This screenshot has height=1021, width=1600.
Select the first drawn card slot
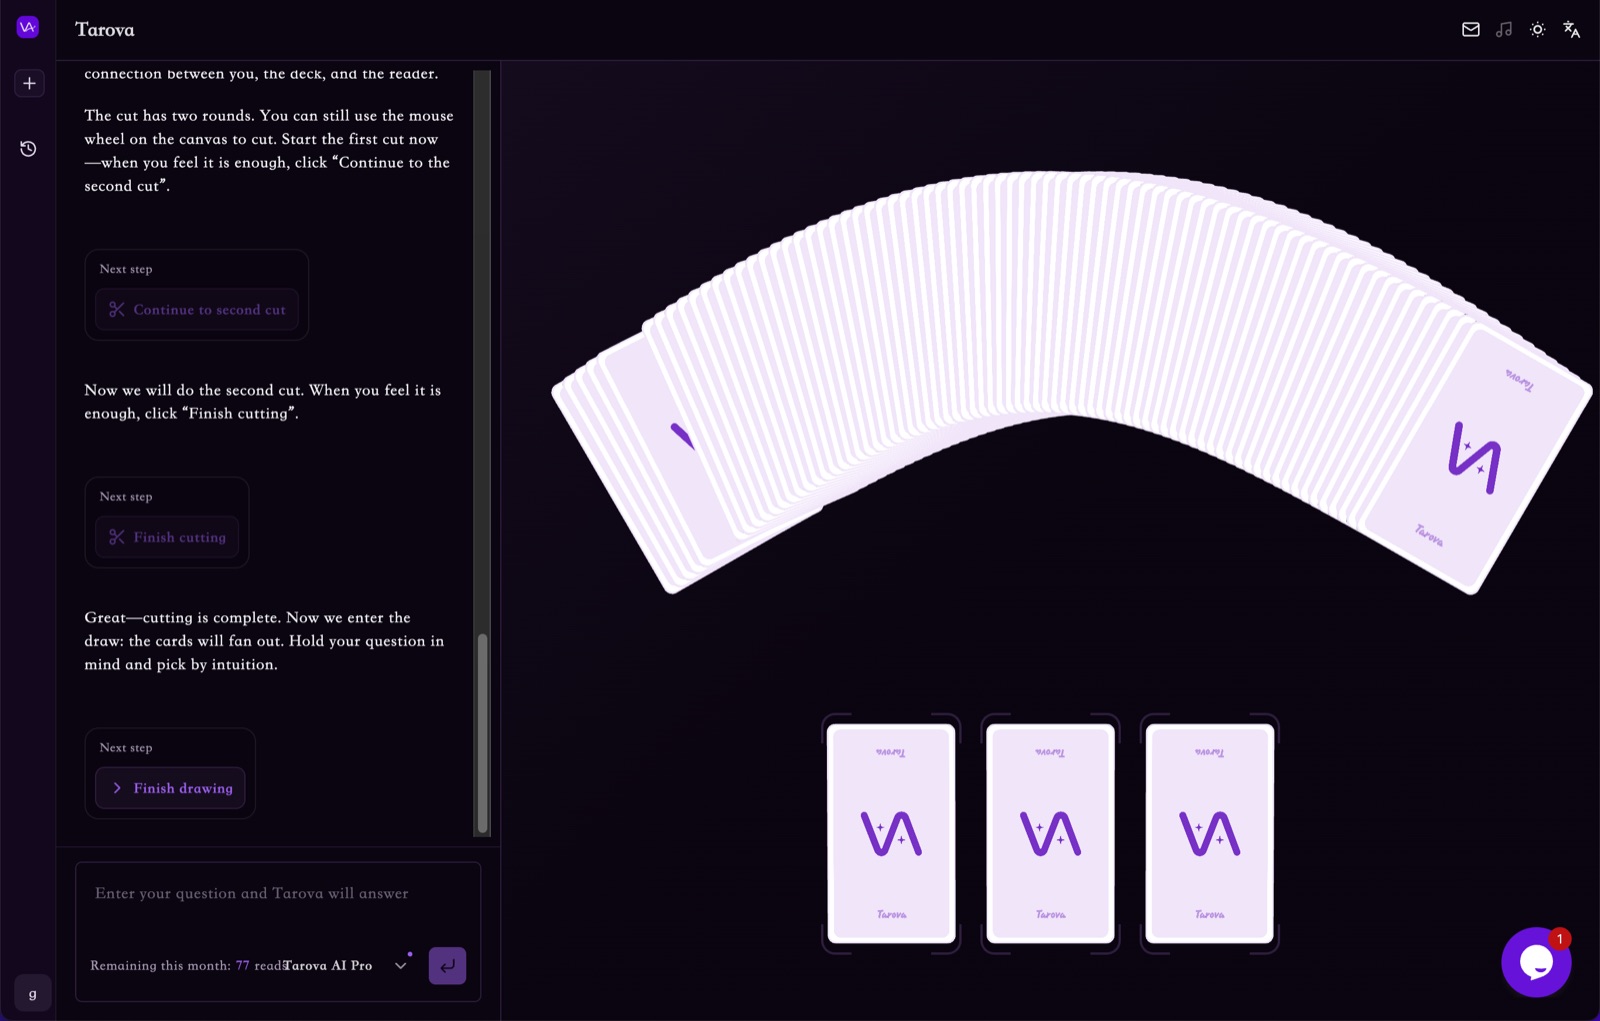(x=891, y=833)
